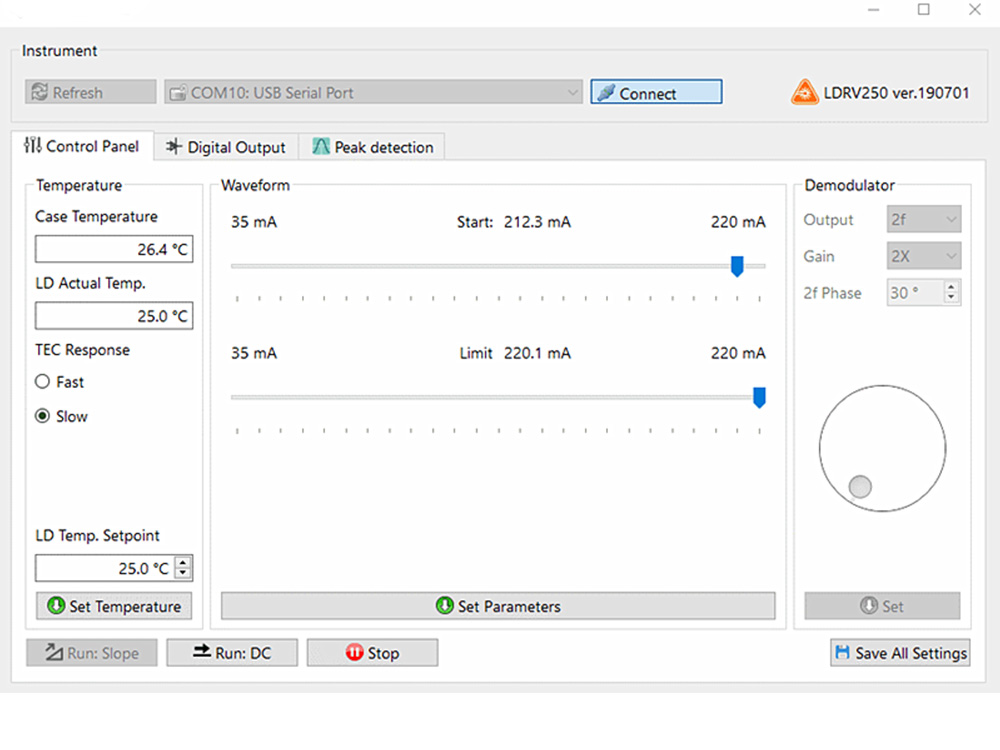The width and height of the screenshot is (1000, 750).
Task: Save All Settings with disk icon
Action: 900,653
